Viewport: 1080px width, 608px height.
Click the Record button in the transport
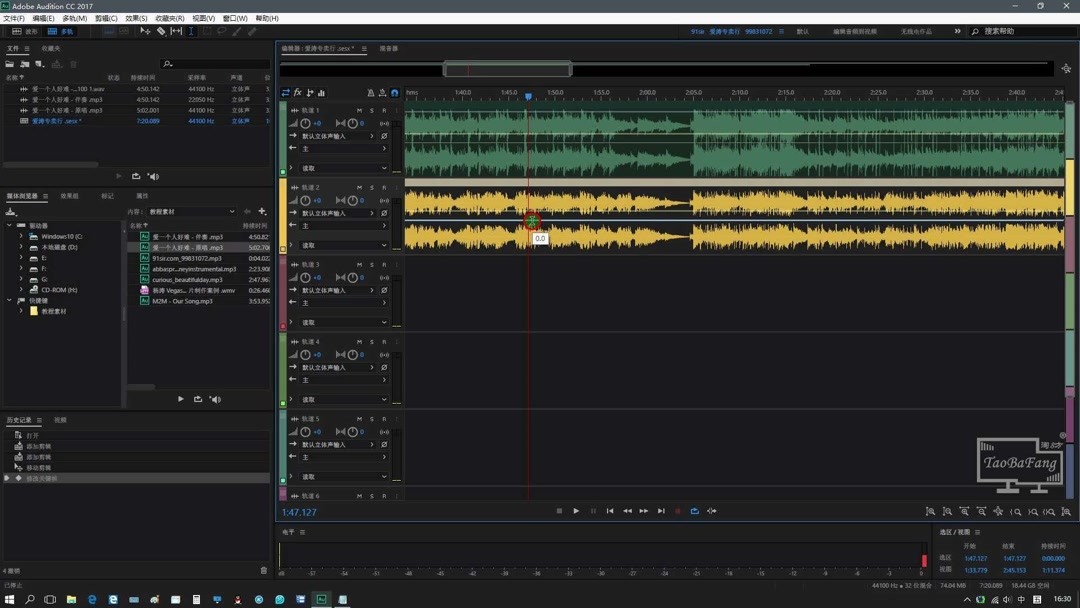coord(679,511)
